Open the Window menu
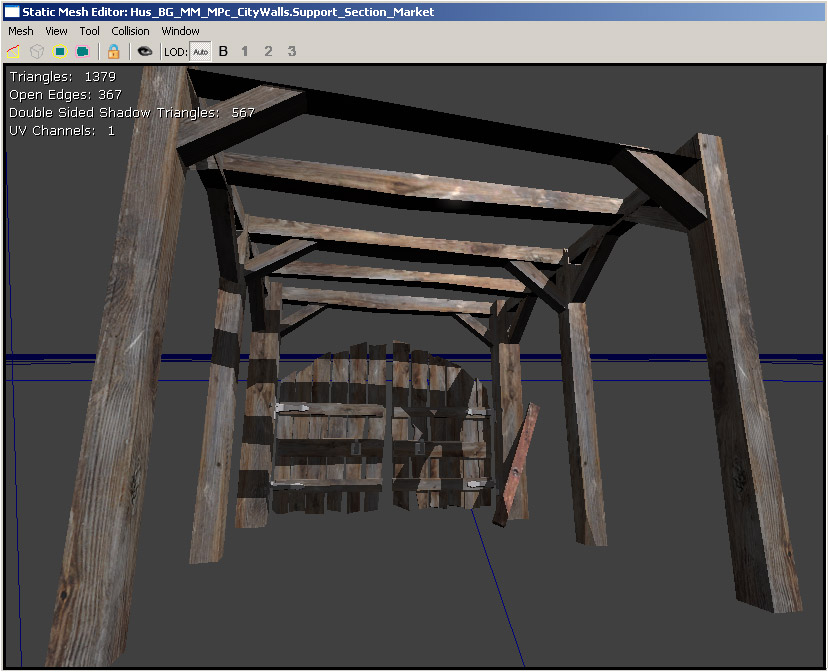This screenshot has height=672, width=828. tap(180, 31)
